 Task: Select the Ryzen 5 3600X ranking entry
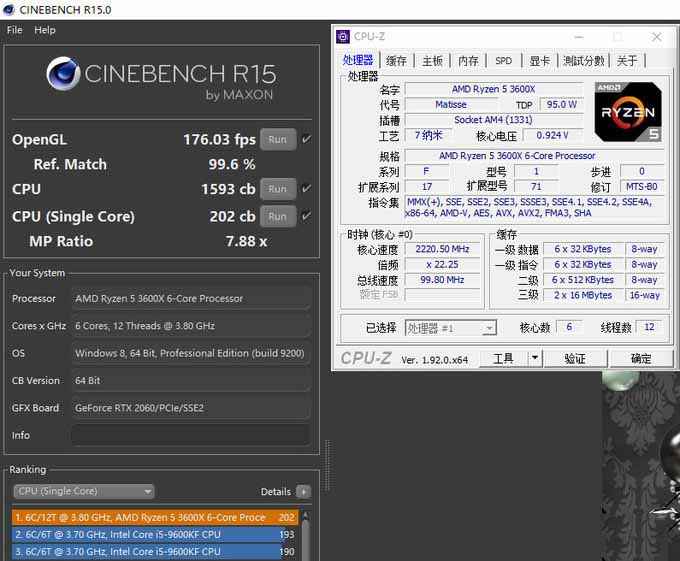155,517
